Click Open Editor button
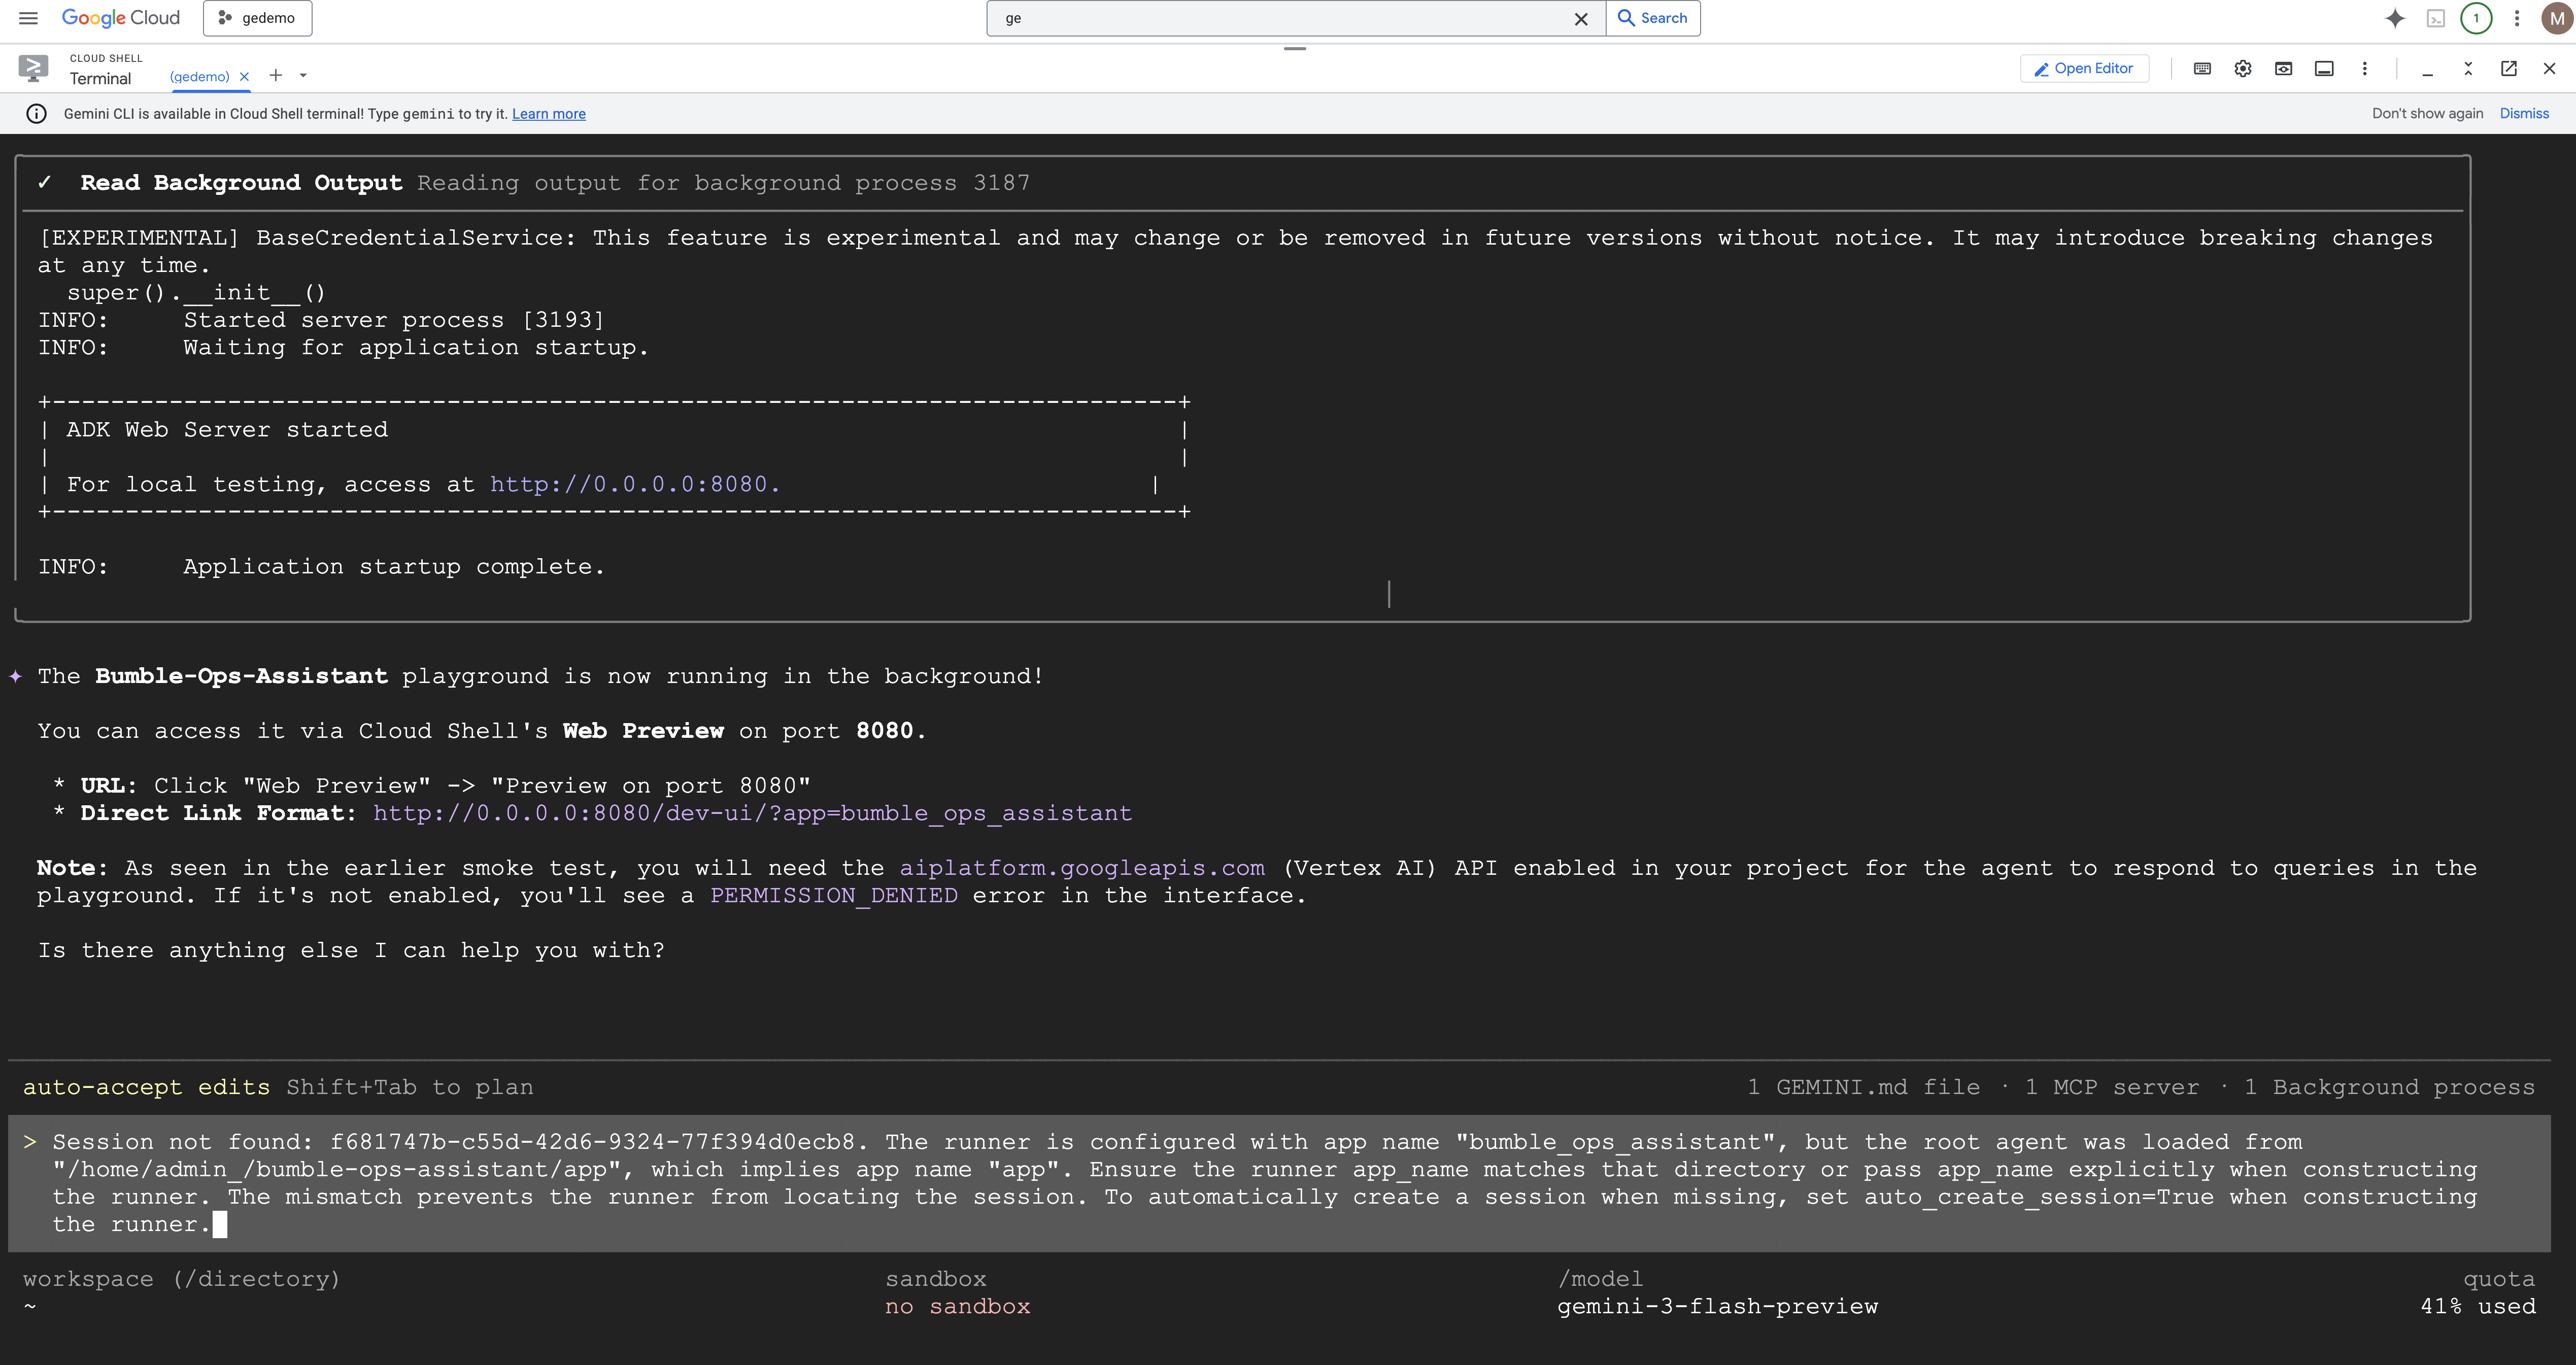 pos(2084,68)
